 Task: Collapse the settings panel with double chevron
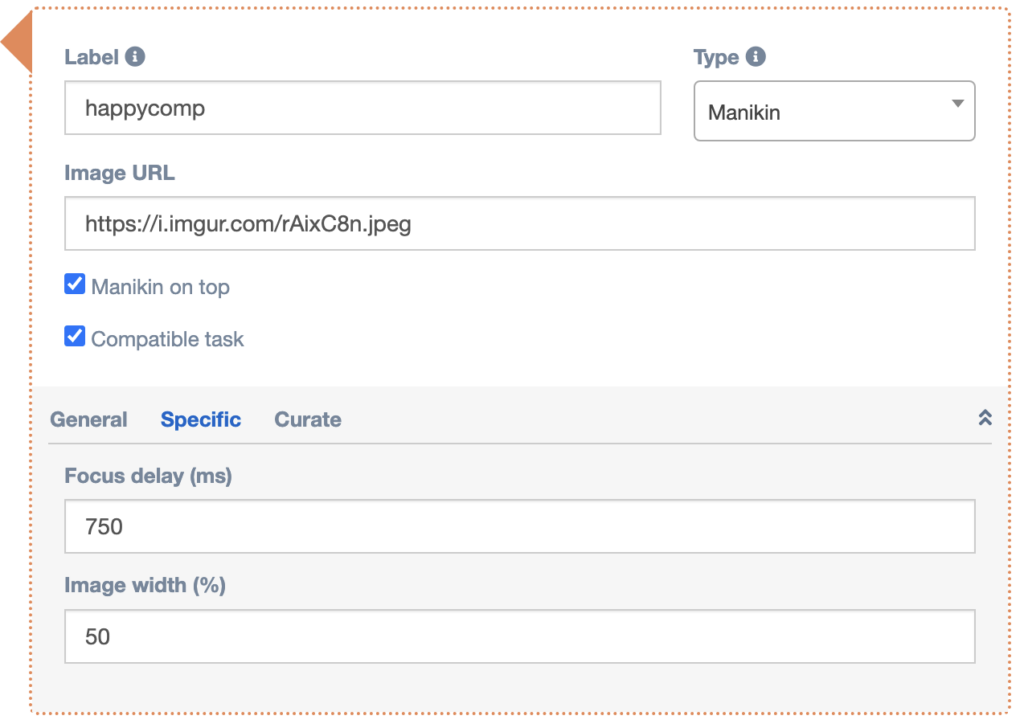pyautogui.click(x=984, y=418)
